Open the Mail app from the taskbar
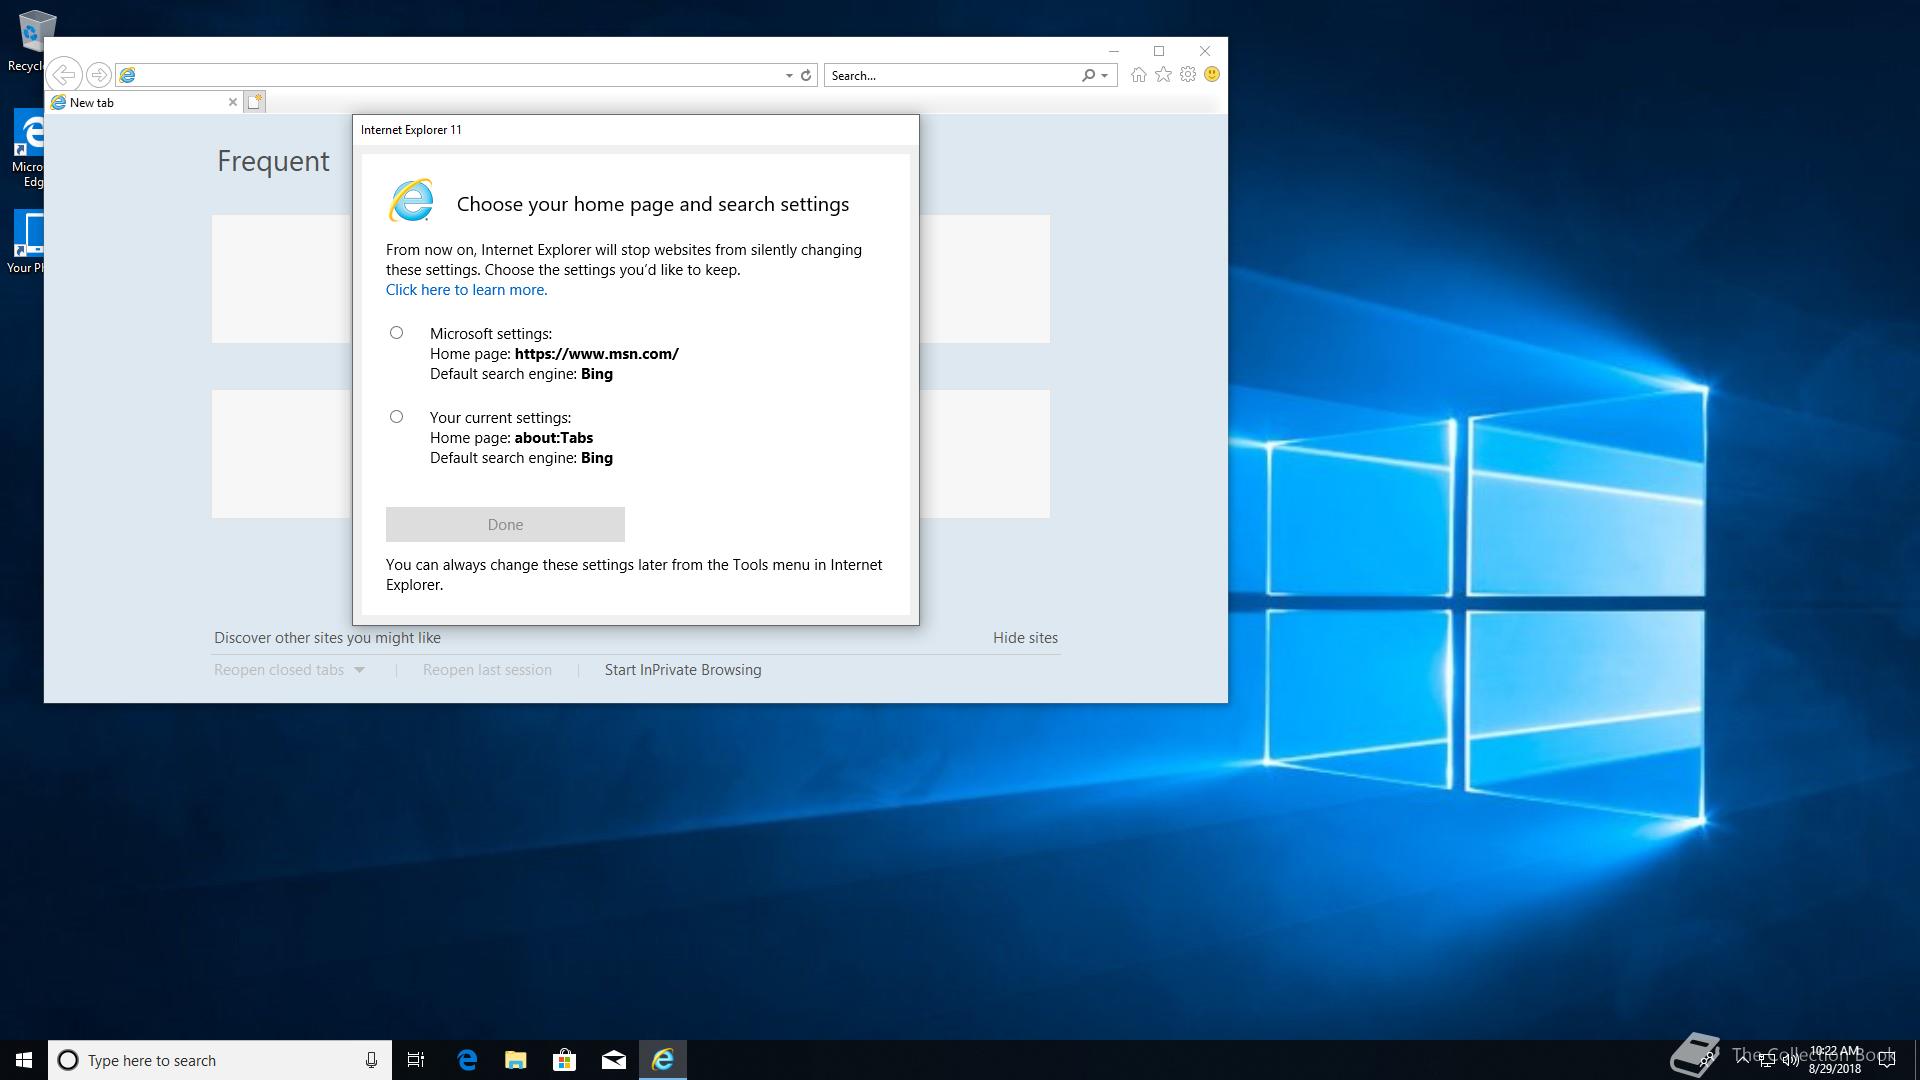The width and height of the screenshot is (1920, 1080). (614, 1060)
